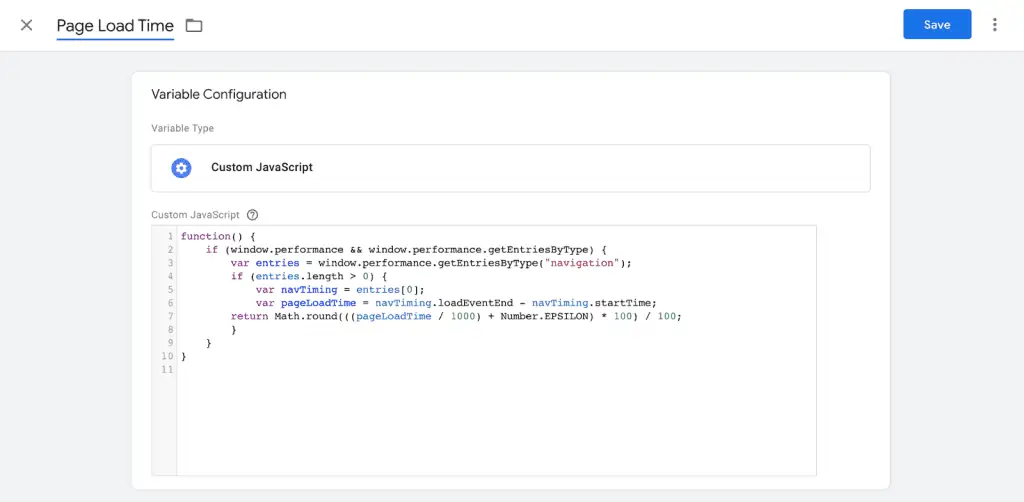Image resolution: width=1024 pixels, height=502 pixels.
Task: Click the 'var entries' code line
Action: [432, 263]
